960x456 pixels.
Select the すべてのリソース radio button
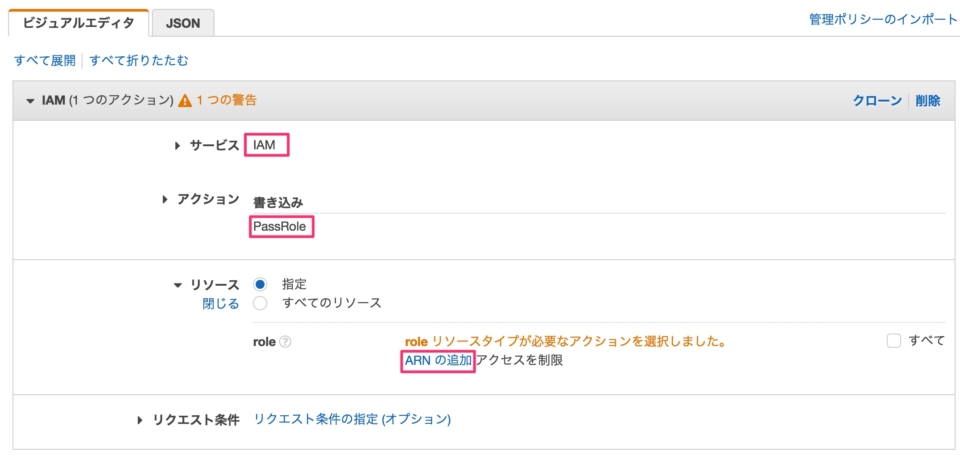[260, 303]
